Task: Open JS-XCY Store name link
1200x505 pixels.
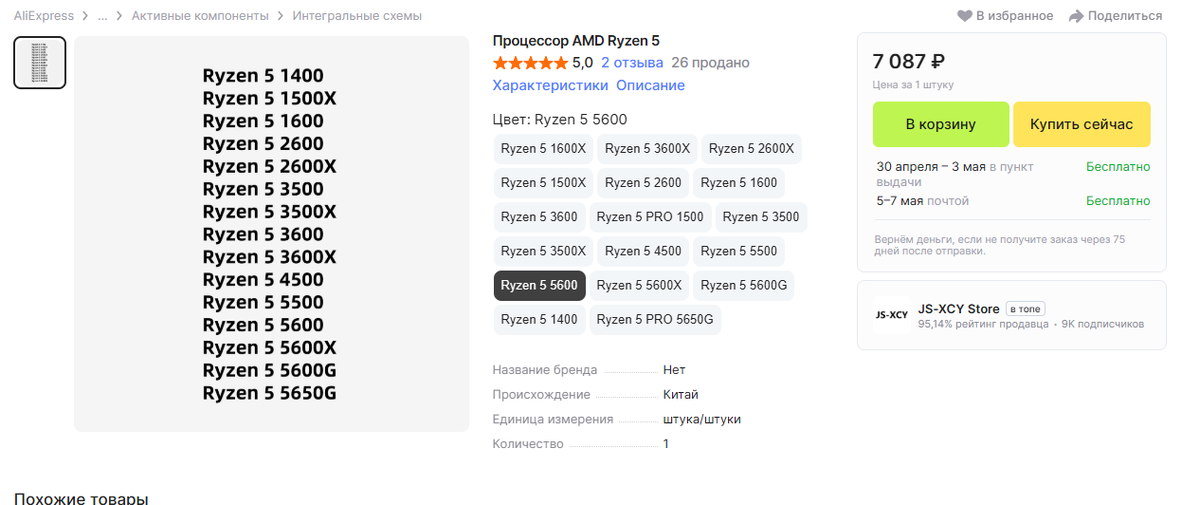Action: (x=958, y=309)
